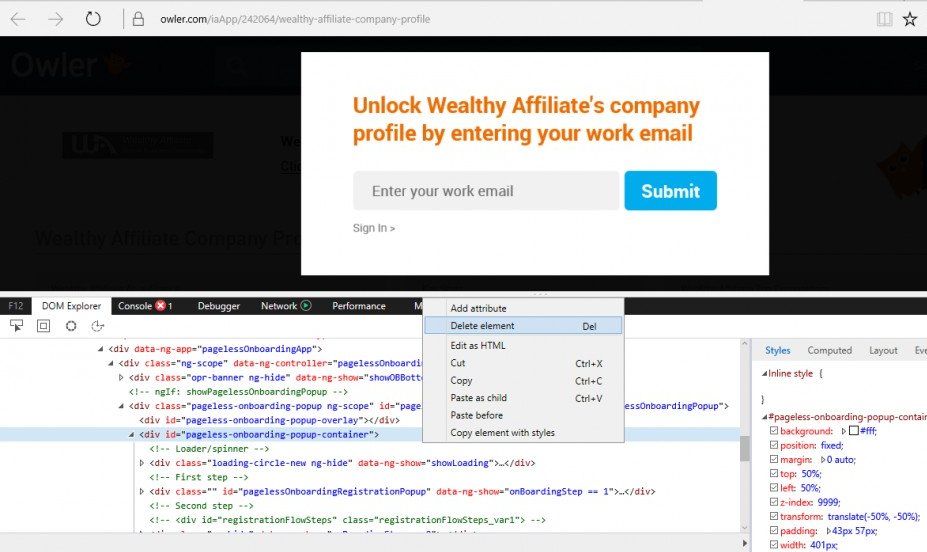Uncheck the position: fixed property
927x552 pixels.
tap(774, 445)
